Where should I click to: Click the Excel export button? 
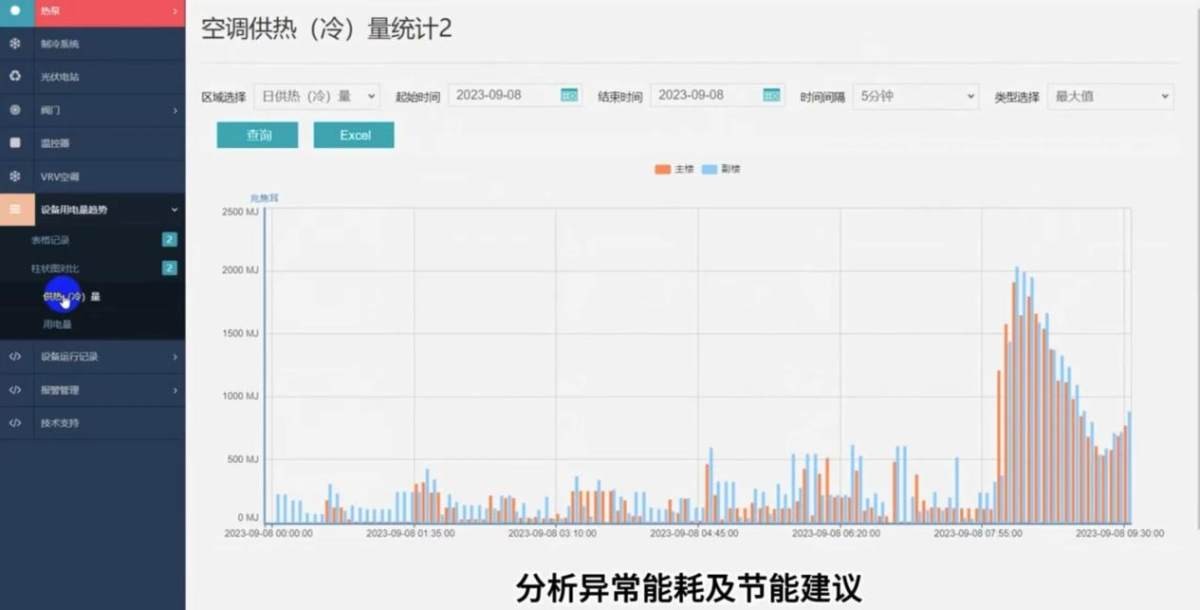pyautogui.click(x=354, y=135)
